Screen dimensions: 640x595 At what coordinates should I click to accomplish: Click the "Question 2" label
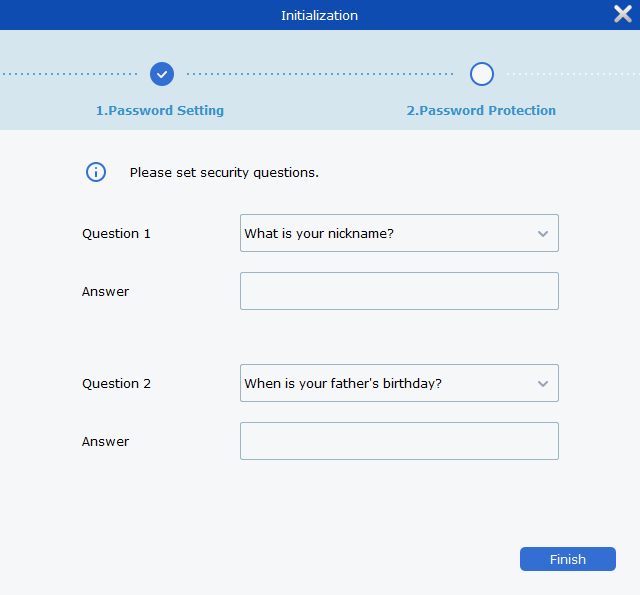[116, 384]
